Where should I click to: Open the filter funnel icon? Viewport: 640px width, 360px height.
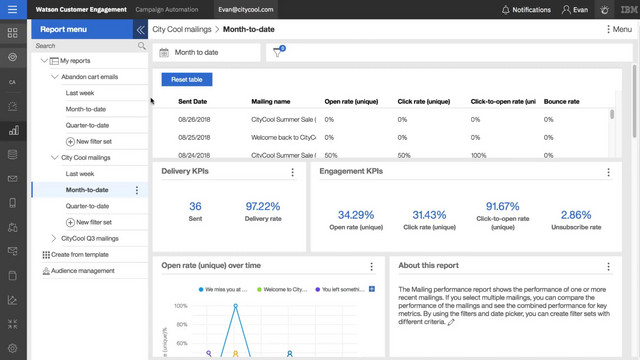coord(278,52)
